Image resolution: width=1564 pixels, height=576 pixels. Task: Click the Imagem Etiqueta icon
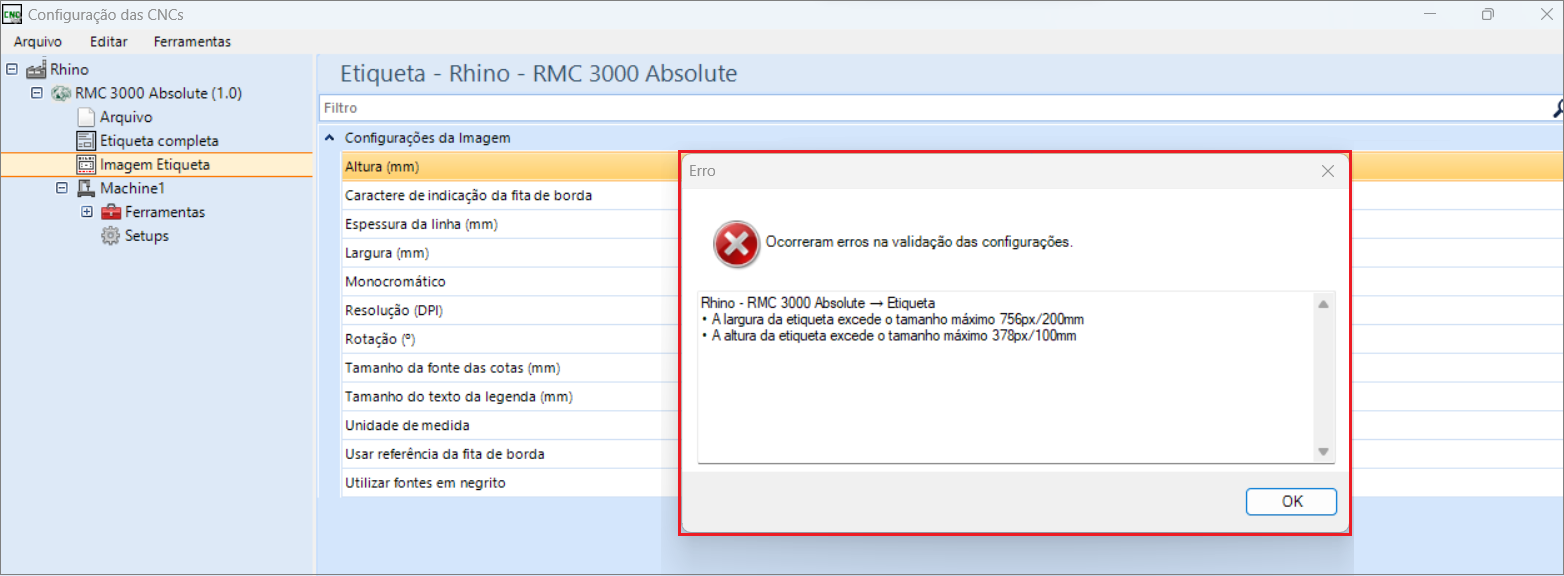tap(86, 165)
